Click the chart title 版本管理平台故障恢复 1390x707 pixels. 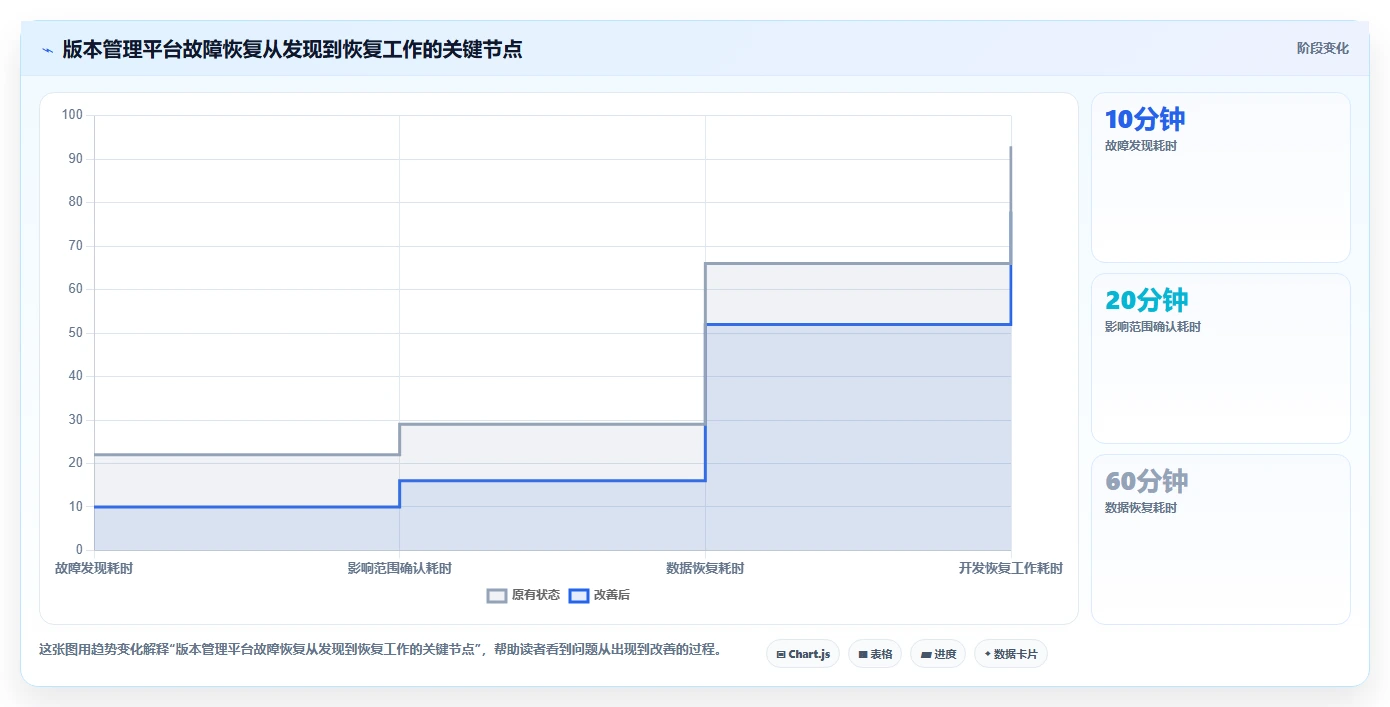point(292,49)
